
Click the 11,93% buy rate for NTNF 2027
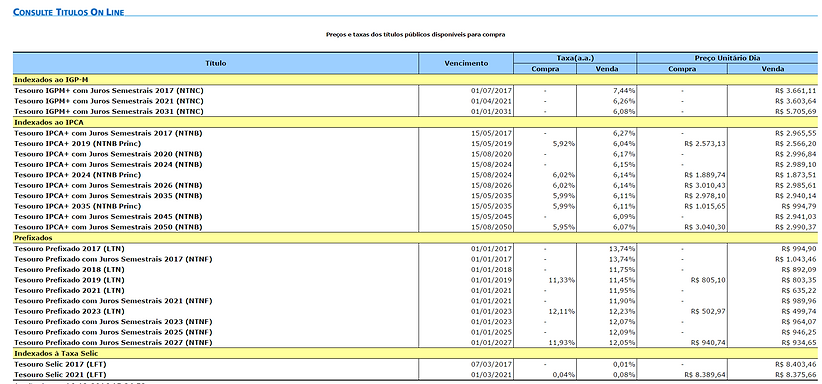(x=561, y=343)
